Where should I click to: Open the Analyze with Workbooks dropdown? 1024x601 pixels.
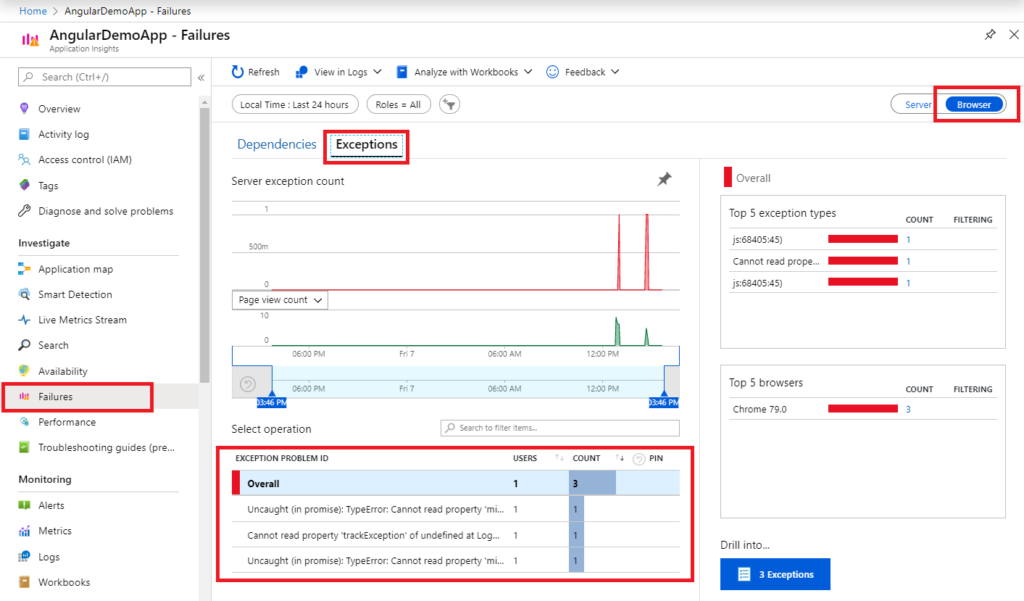pyautogui.click(x=464, y=72)
